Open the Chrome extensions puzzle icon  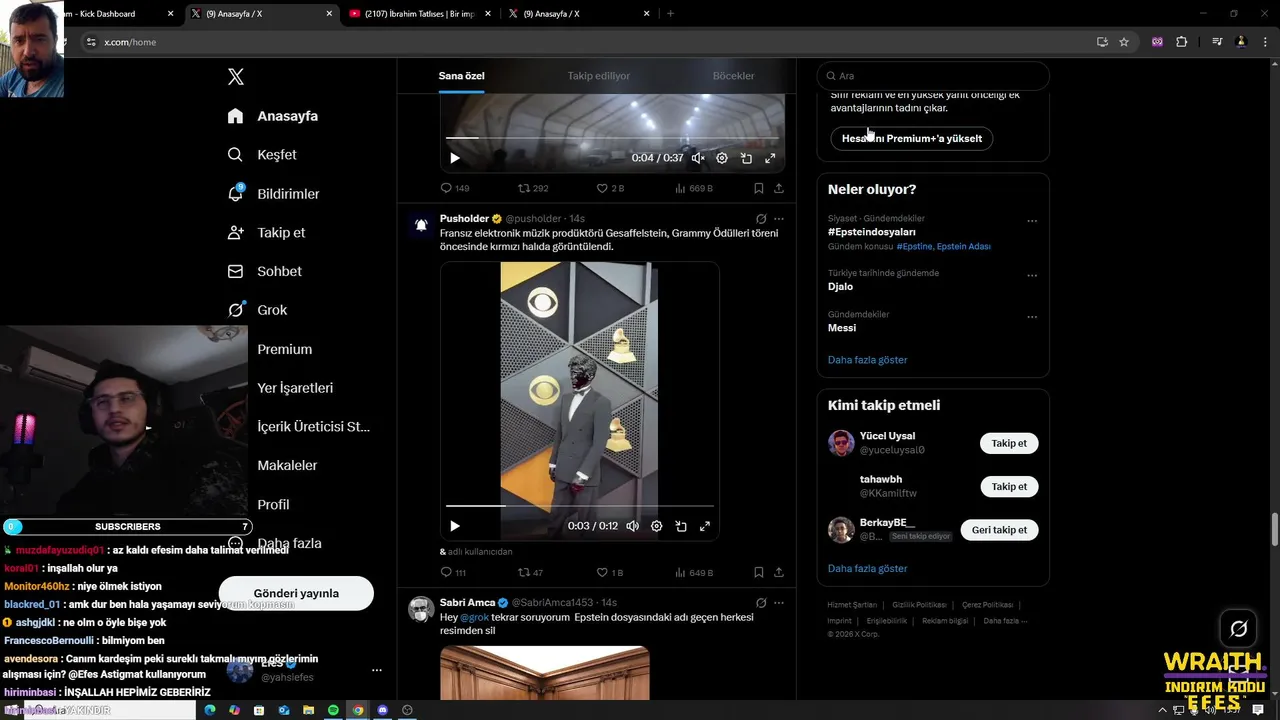[1181, 42]
